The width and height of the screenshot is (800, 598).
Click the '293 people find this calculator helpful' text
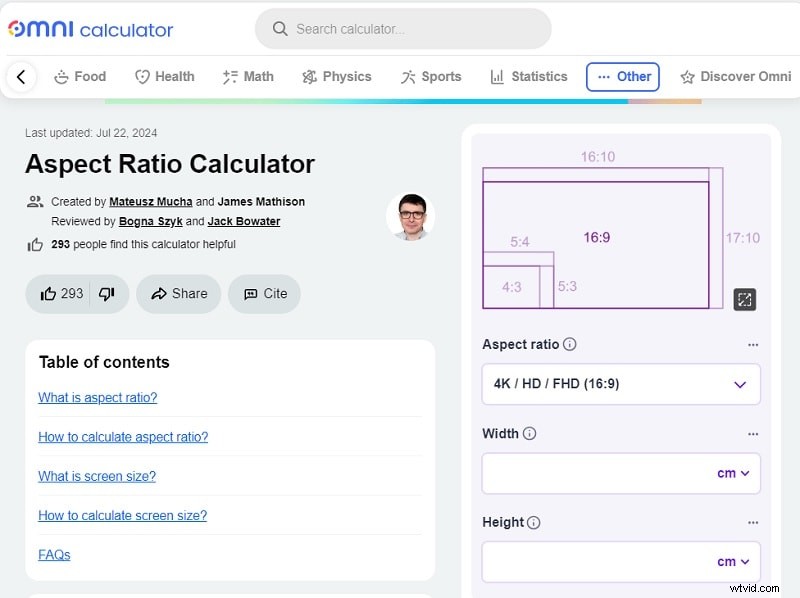143,244
